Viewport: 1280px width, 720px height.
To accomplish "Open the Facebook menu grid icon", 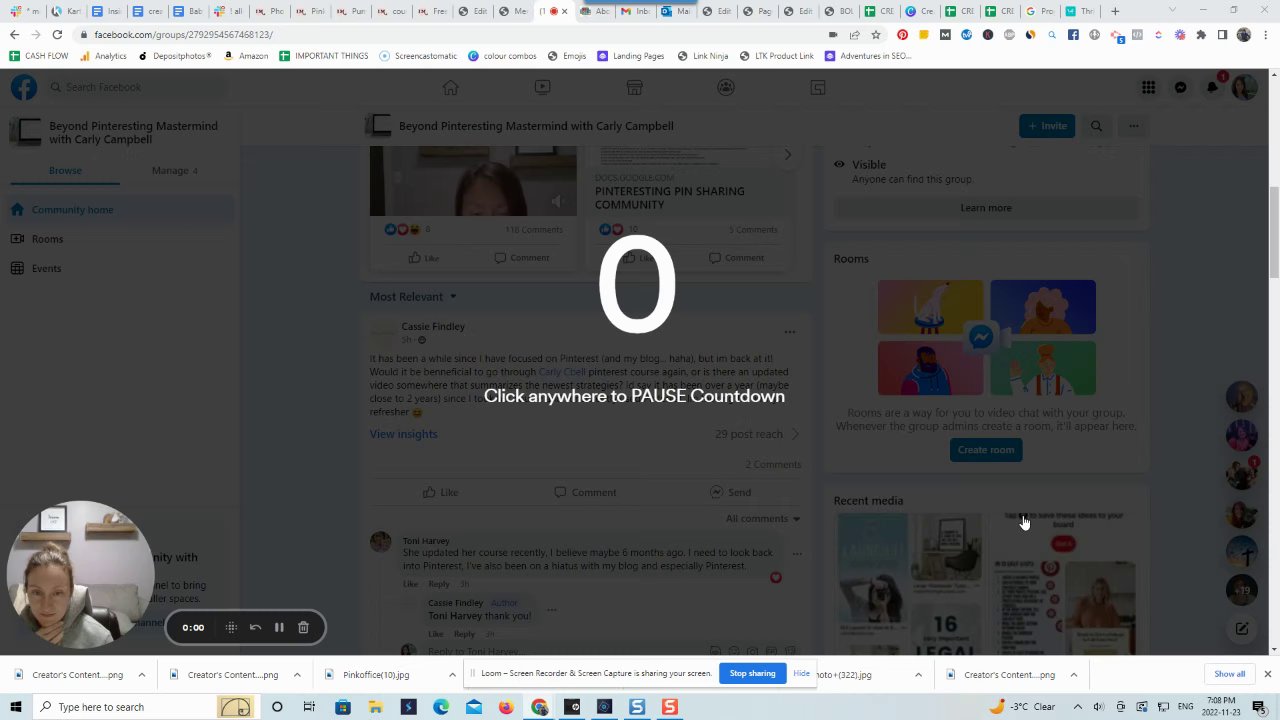I will pos(1149,88).
